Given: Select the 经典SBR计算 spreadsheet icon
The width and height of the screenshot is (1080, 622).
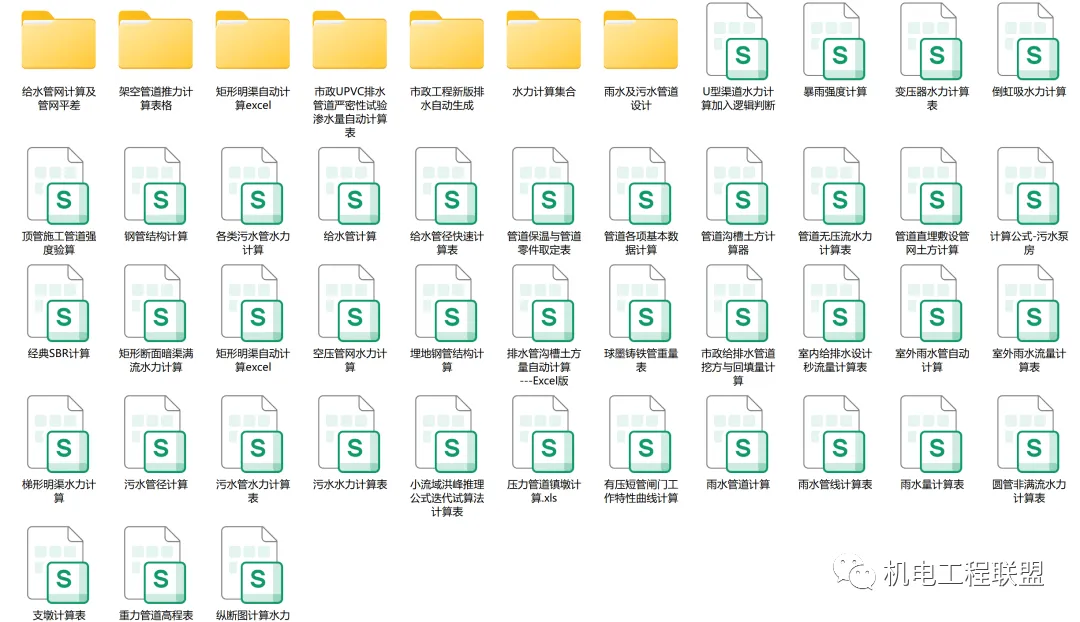Looking at the screenshot, I should pyautogui.click(x=59, y=303).
